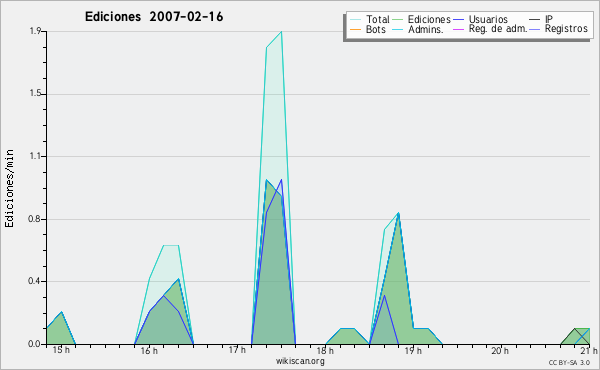Click the 15 h x-axis label
600x370 pixels.
tap(61, 350)
